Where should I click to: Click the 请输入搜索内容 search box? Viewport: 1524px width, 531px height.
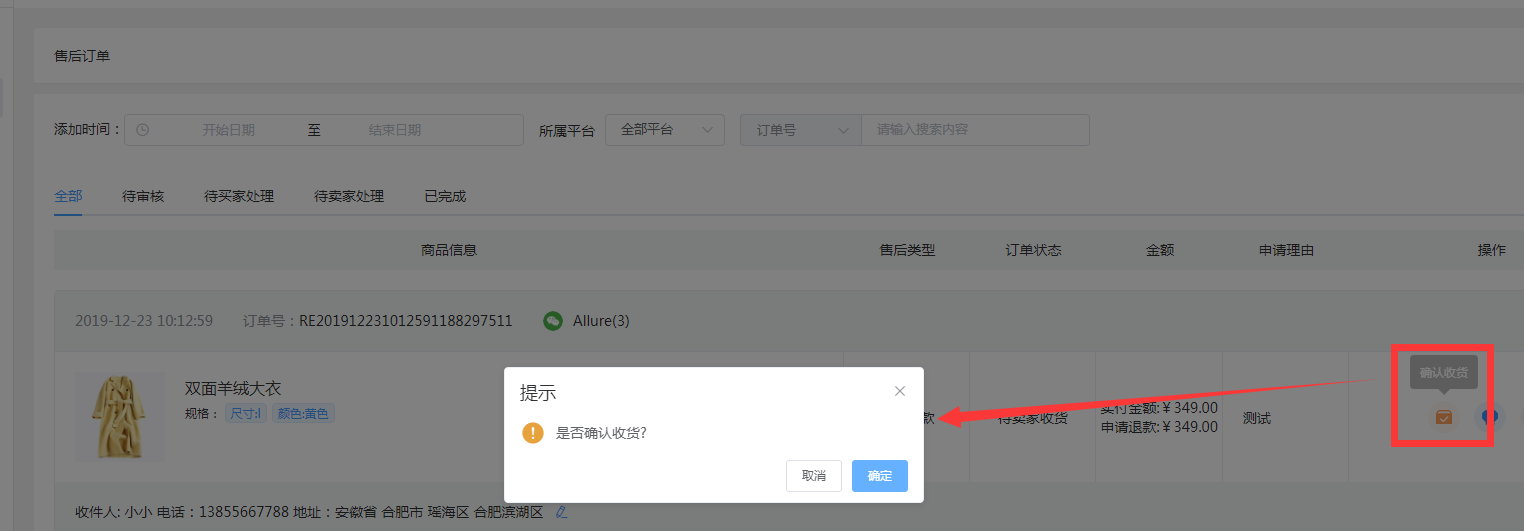pyautogui.click(x=975, y=130)
